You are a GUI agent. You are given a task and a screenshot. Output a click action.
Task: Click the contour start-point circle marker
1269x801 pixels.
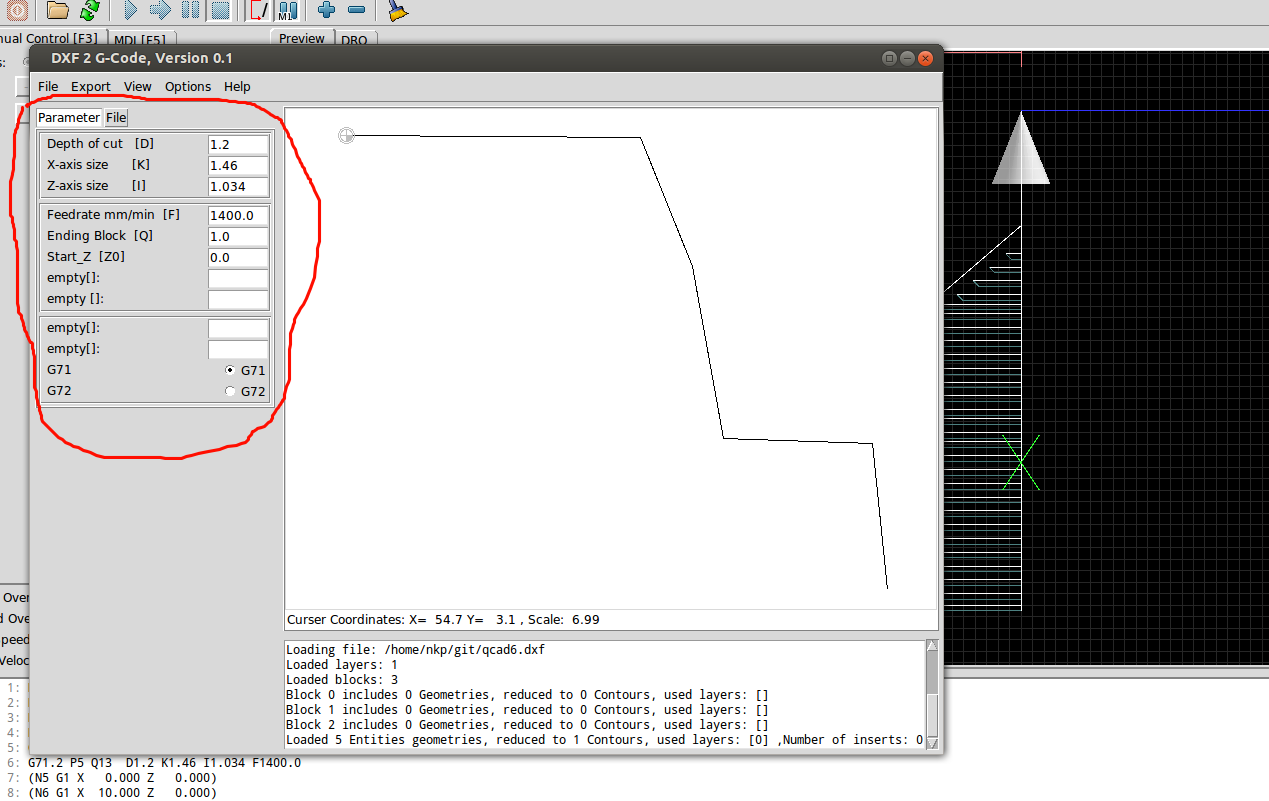tap(346, 135)
